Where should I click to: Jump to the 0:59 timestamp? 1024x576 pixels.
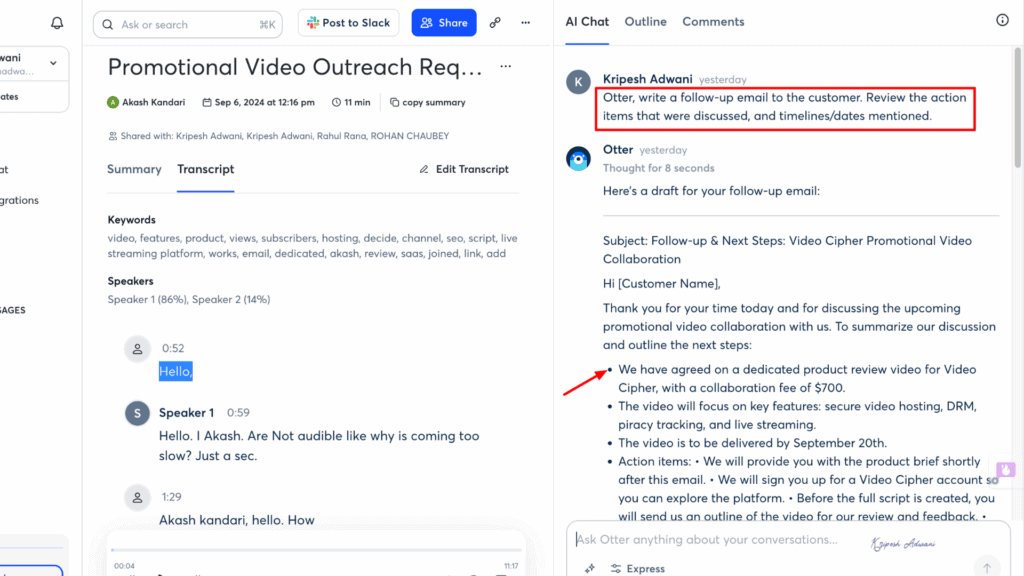pyautogui.click(x=238, y=413)
